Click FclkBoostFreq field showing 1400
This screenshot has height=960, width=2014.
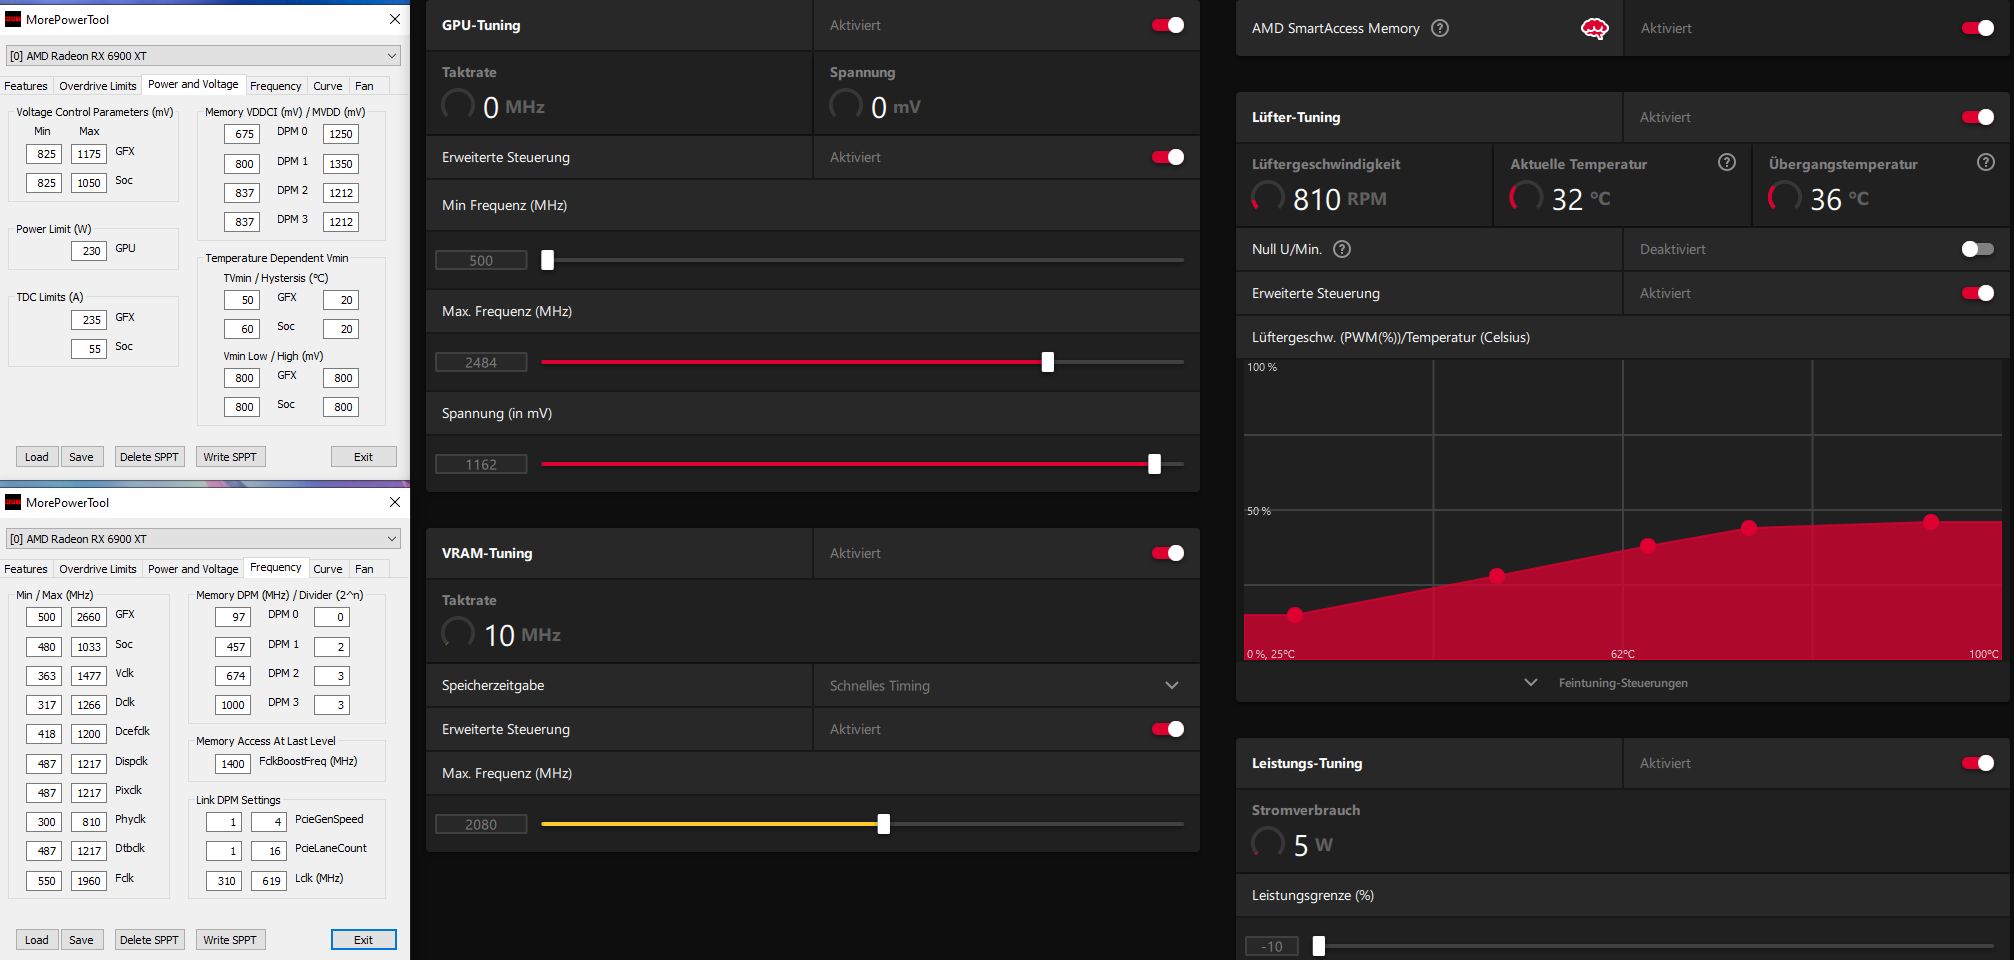(232, 764)
